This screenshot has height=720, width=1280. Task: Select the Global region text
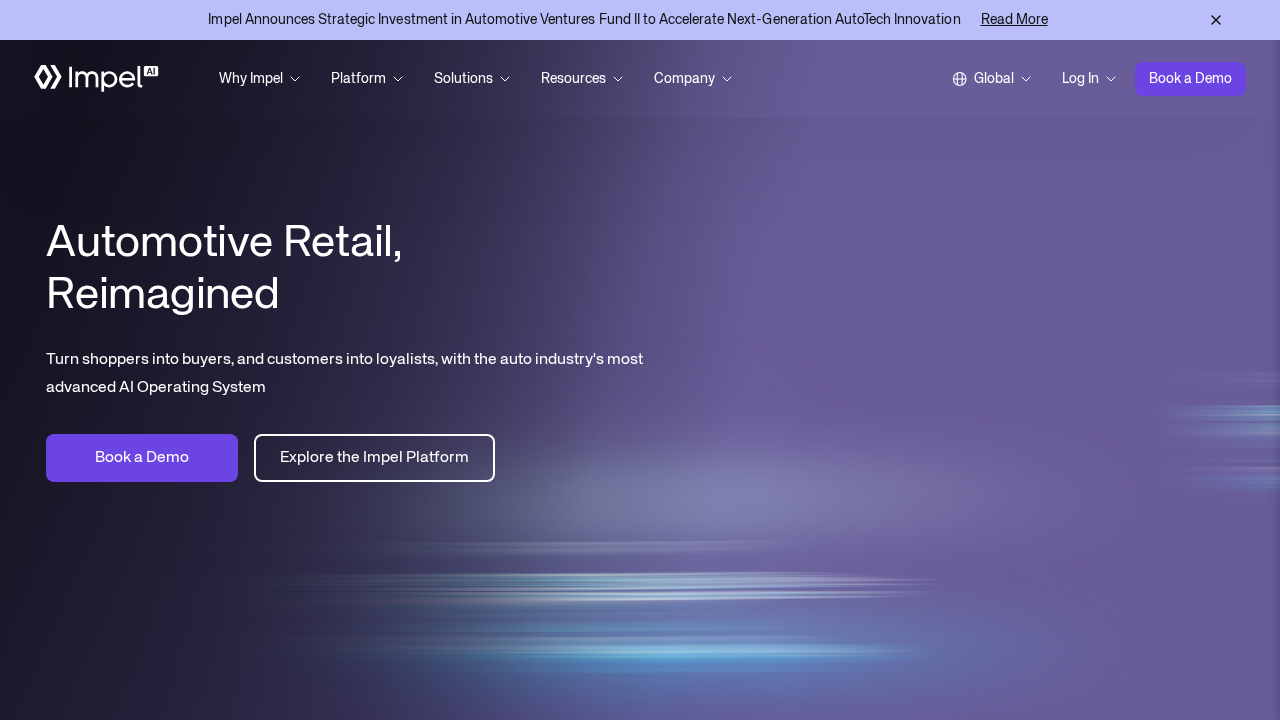pos(993,78)
